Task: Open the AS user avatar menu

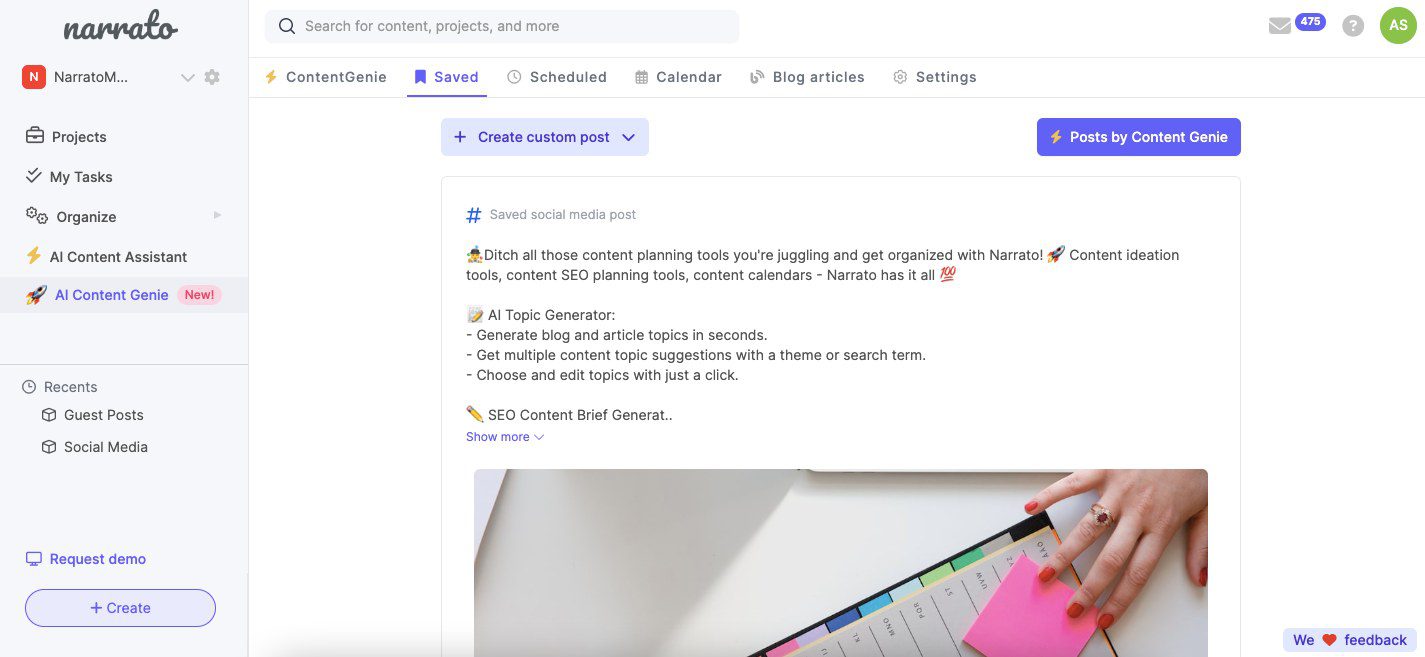Action: 1398,26
